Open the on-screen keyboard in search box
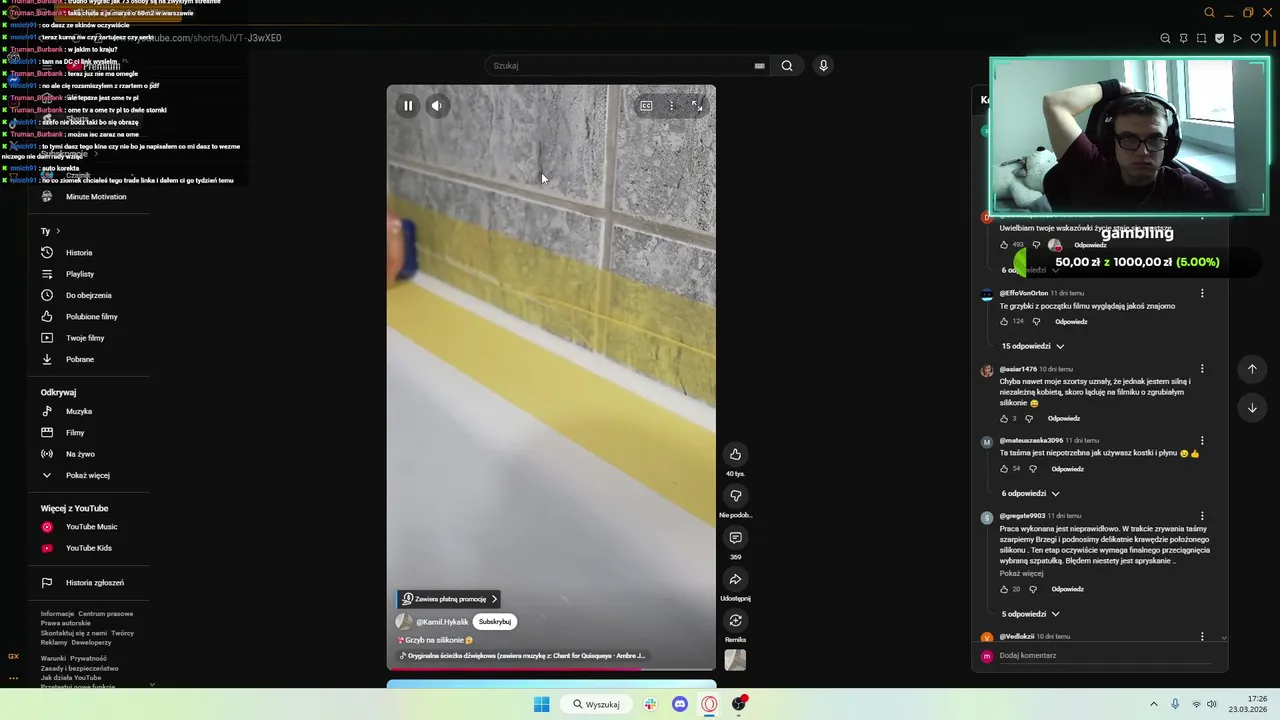The width and height of the screenshot is (1280, 720). coord(760,66)
